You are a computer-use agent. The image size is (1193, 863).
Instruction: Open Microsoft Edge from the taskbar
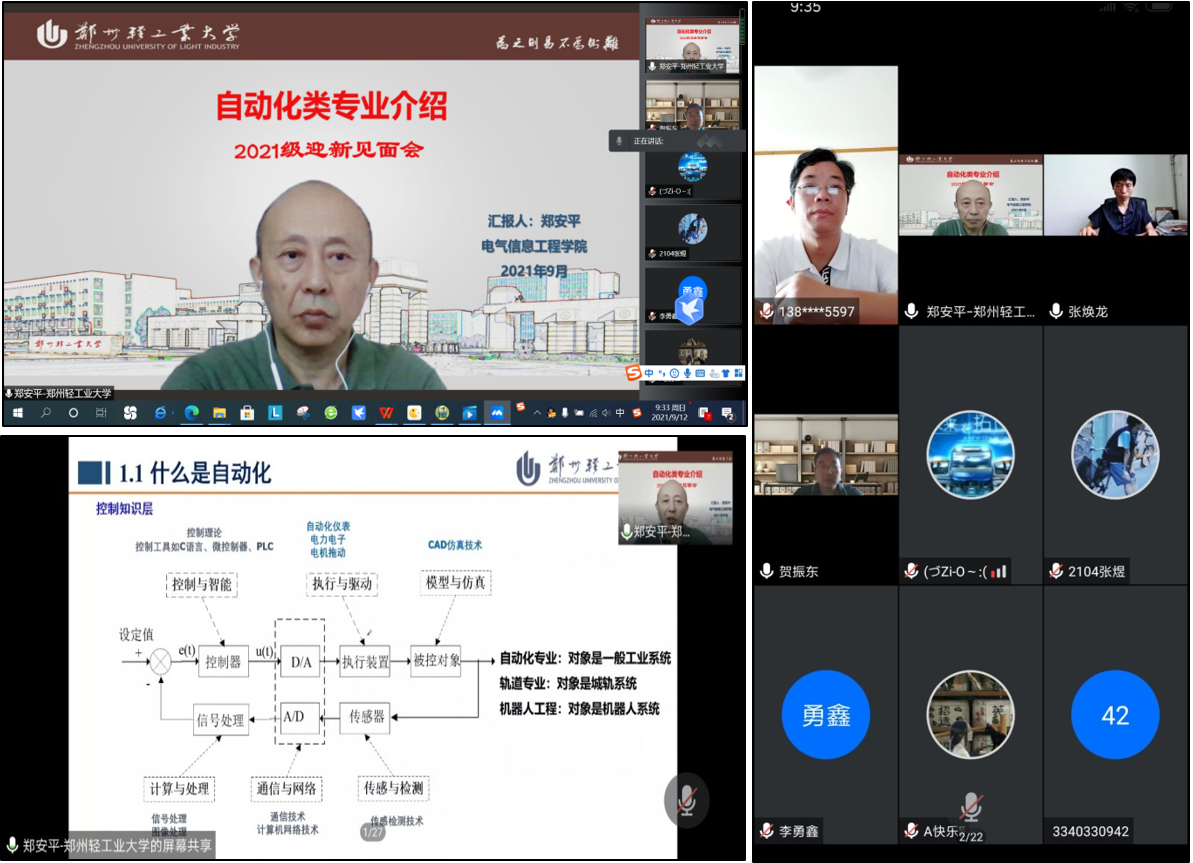(190, 412)
